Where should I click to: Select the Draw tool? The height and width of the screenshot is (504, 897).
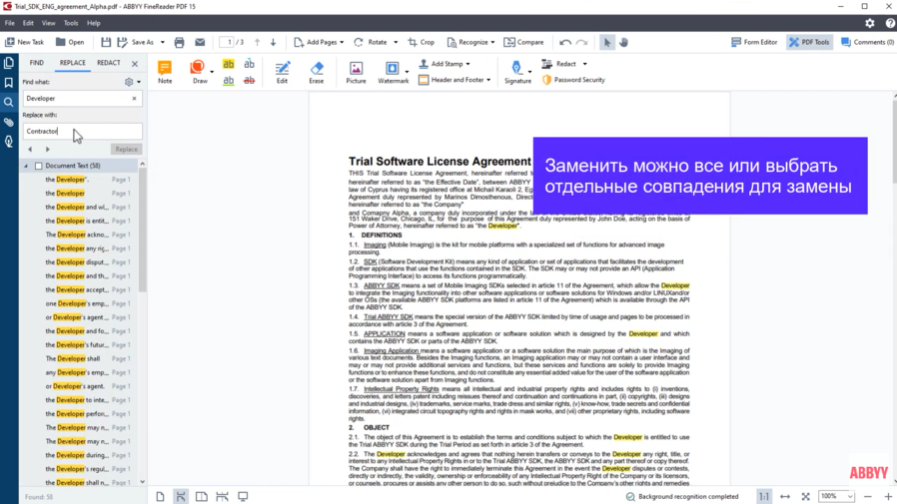click(x=199, y=72)
